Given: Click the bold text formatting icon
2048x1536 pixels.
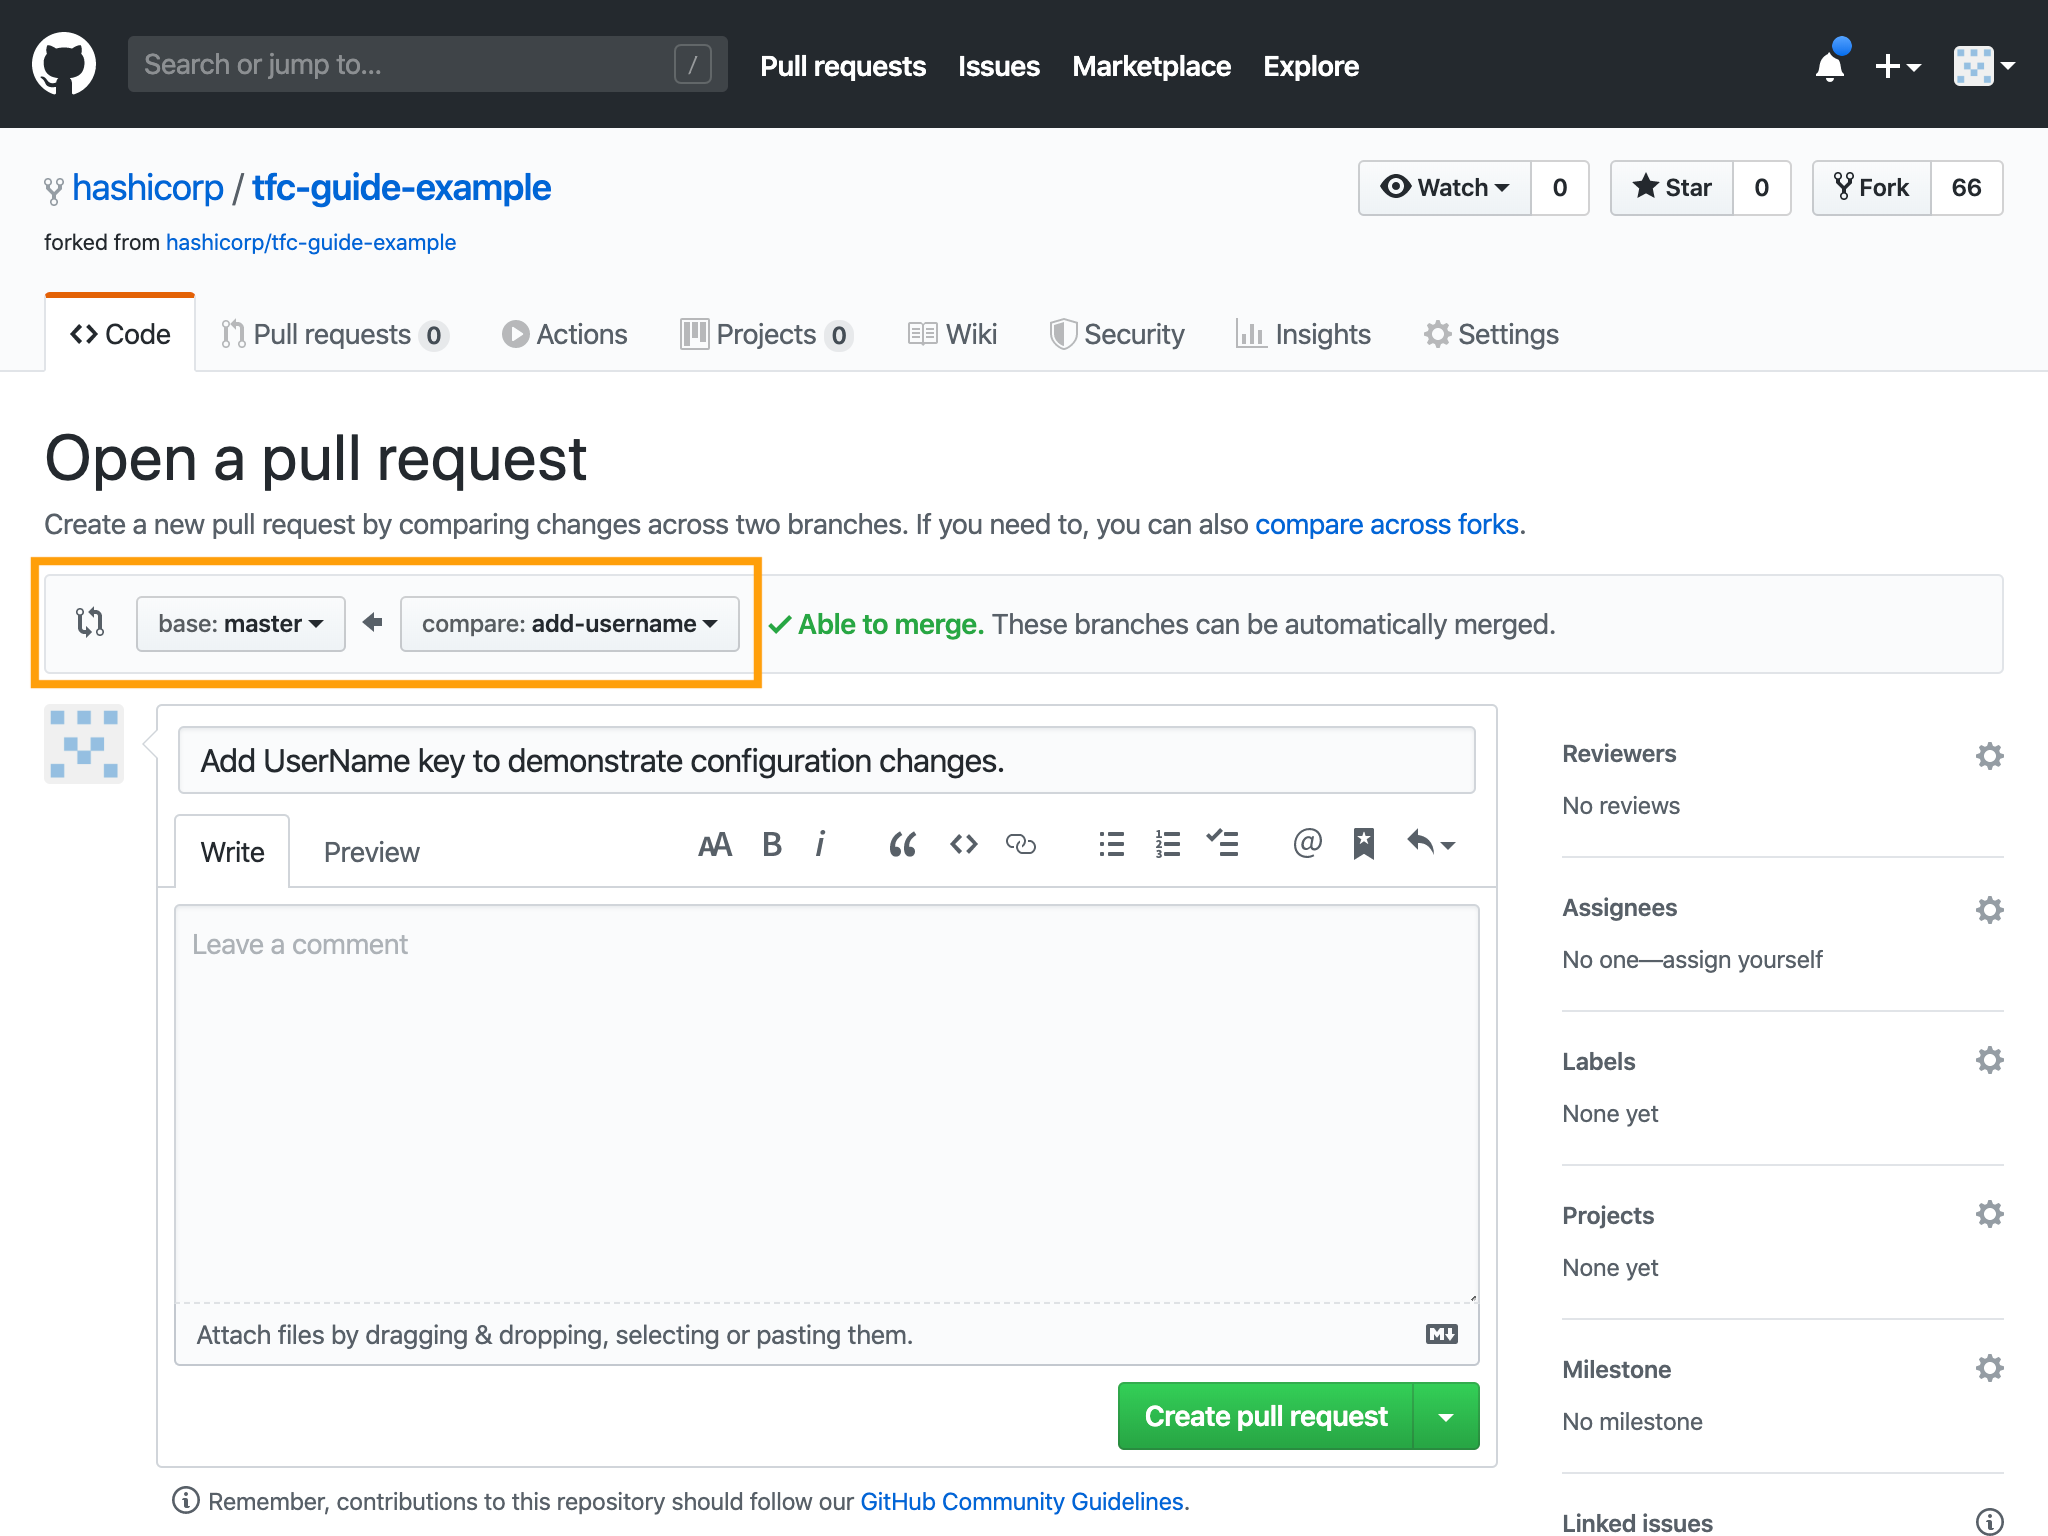Looking at the screenshot, I should pyautogui.click(x=771, y=845).
